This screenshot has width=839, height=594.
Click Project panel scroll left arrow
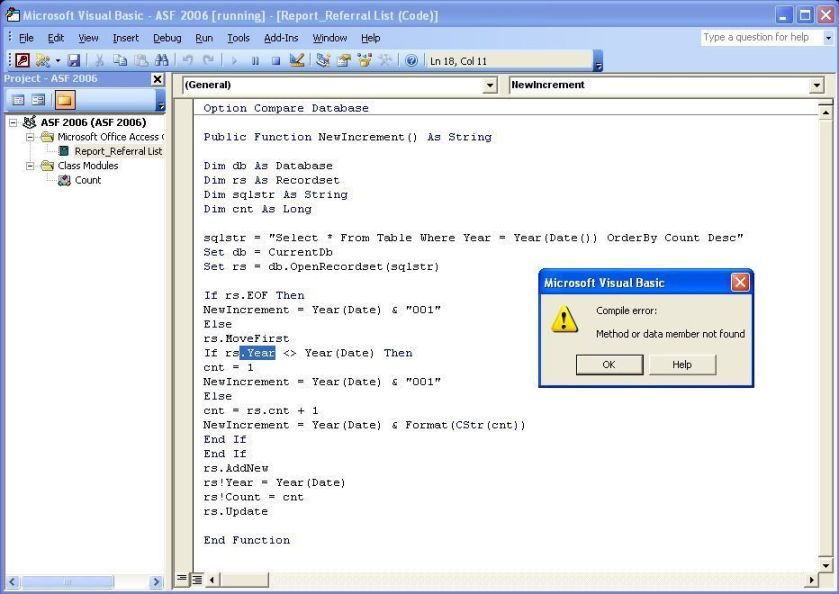pyautogui.click(x=12, y=582)
